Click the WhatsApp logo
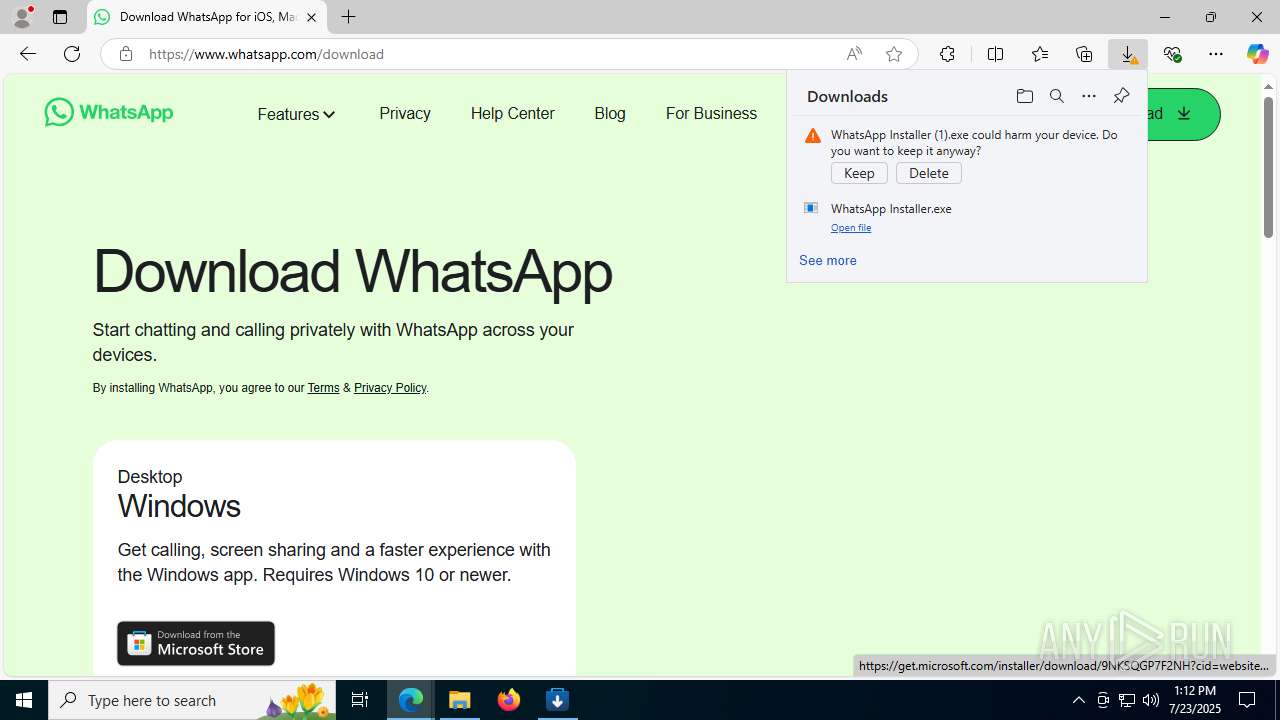The width and height of the screenshot is (1280, 720). pyautogui.click(x=109, y=112)
